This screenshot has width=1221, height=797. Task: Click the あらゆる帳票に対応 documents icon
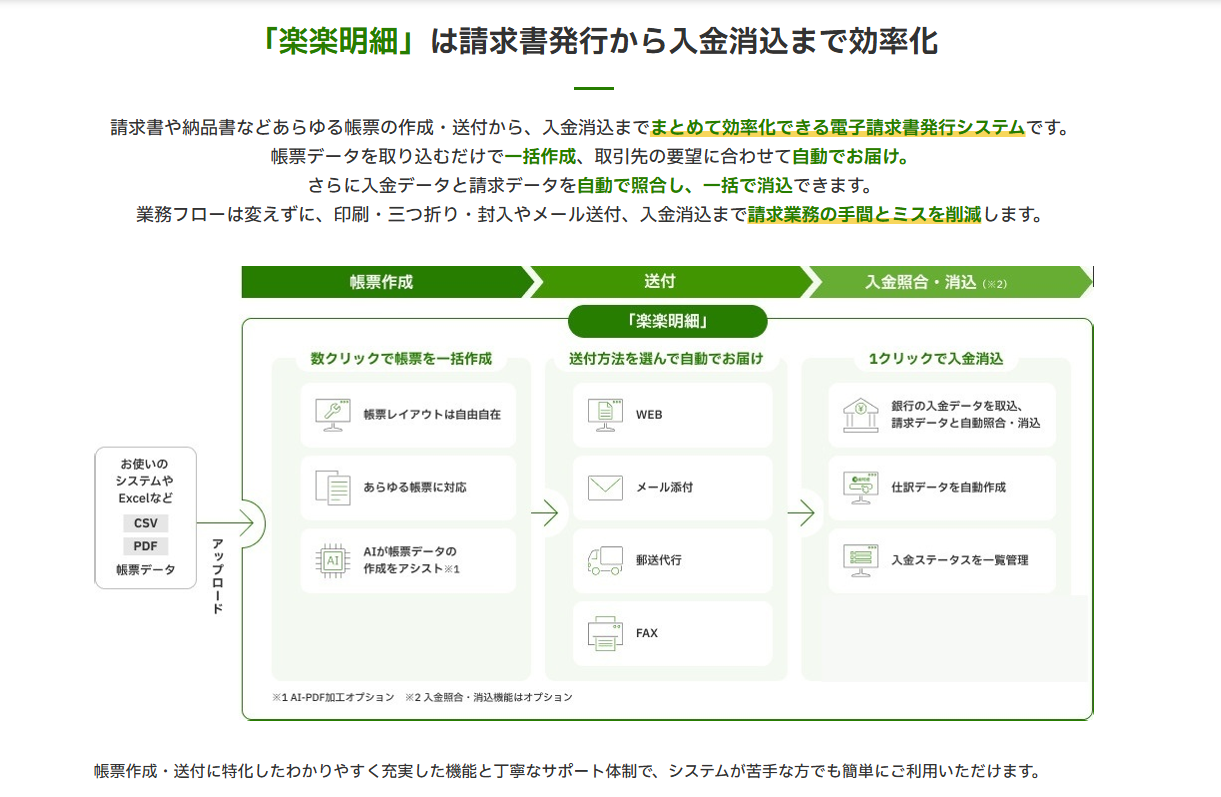(332, 487)
